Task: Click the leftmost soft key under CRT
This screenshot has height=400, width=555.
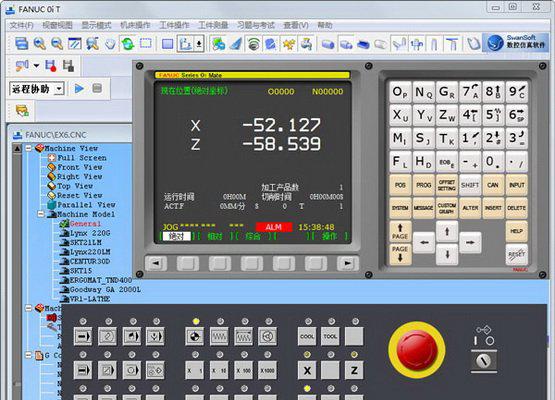Action: coord(155,263)
